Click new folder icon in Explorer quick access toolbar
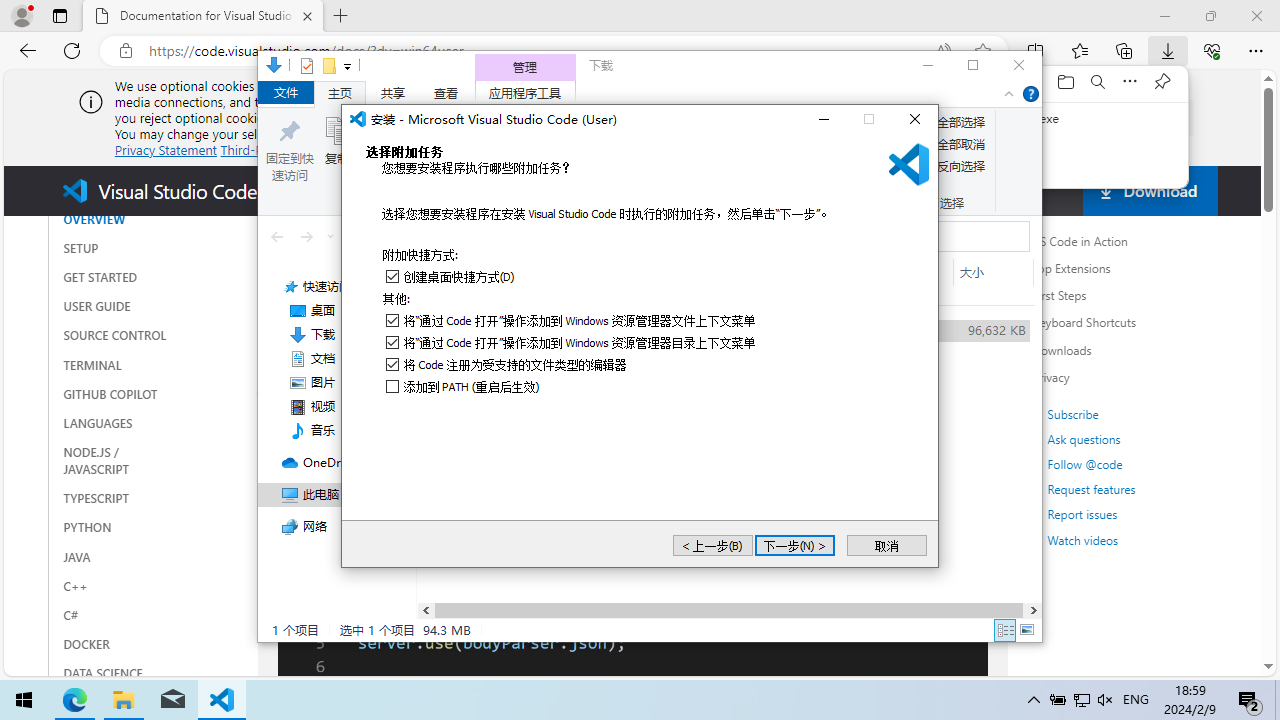The image size is (1280, 720). click(328, 66)
